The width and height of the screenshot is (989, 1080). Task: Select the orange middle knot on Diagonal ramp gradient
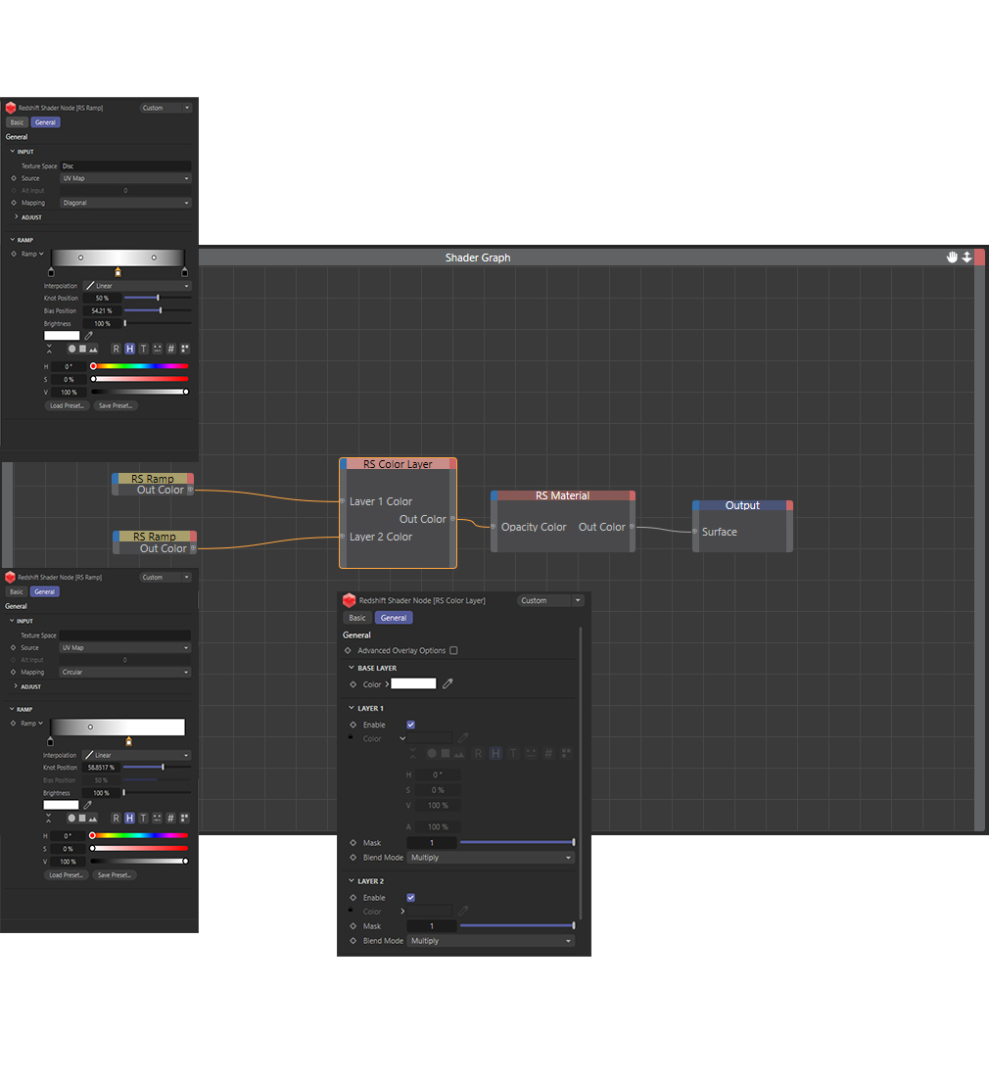click(118, 272)
